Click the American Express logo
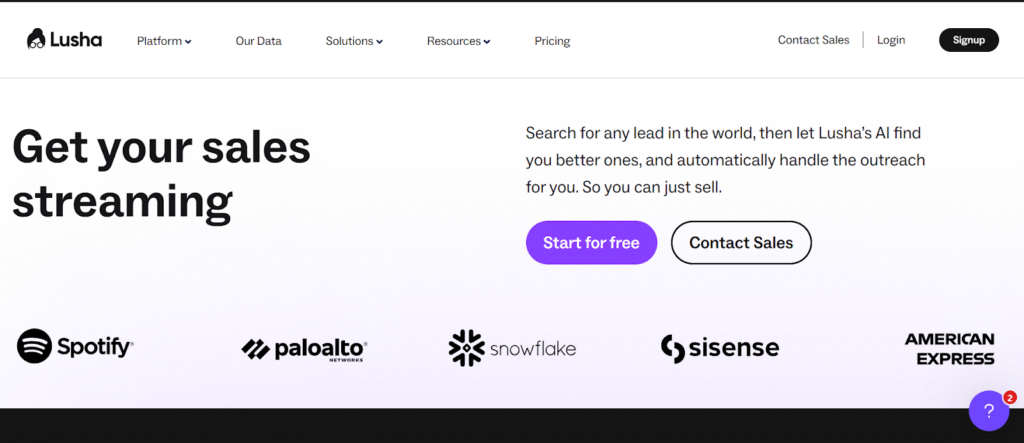This screenshot has width=1024, height=443. pos(949,348)
